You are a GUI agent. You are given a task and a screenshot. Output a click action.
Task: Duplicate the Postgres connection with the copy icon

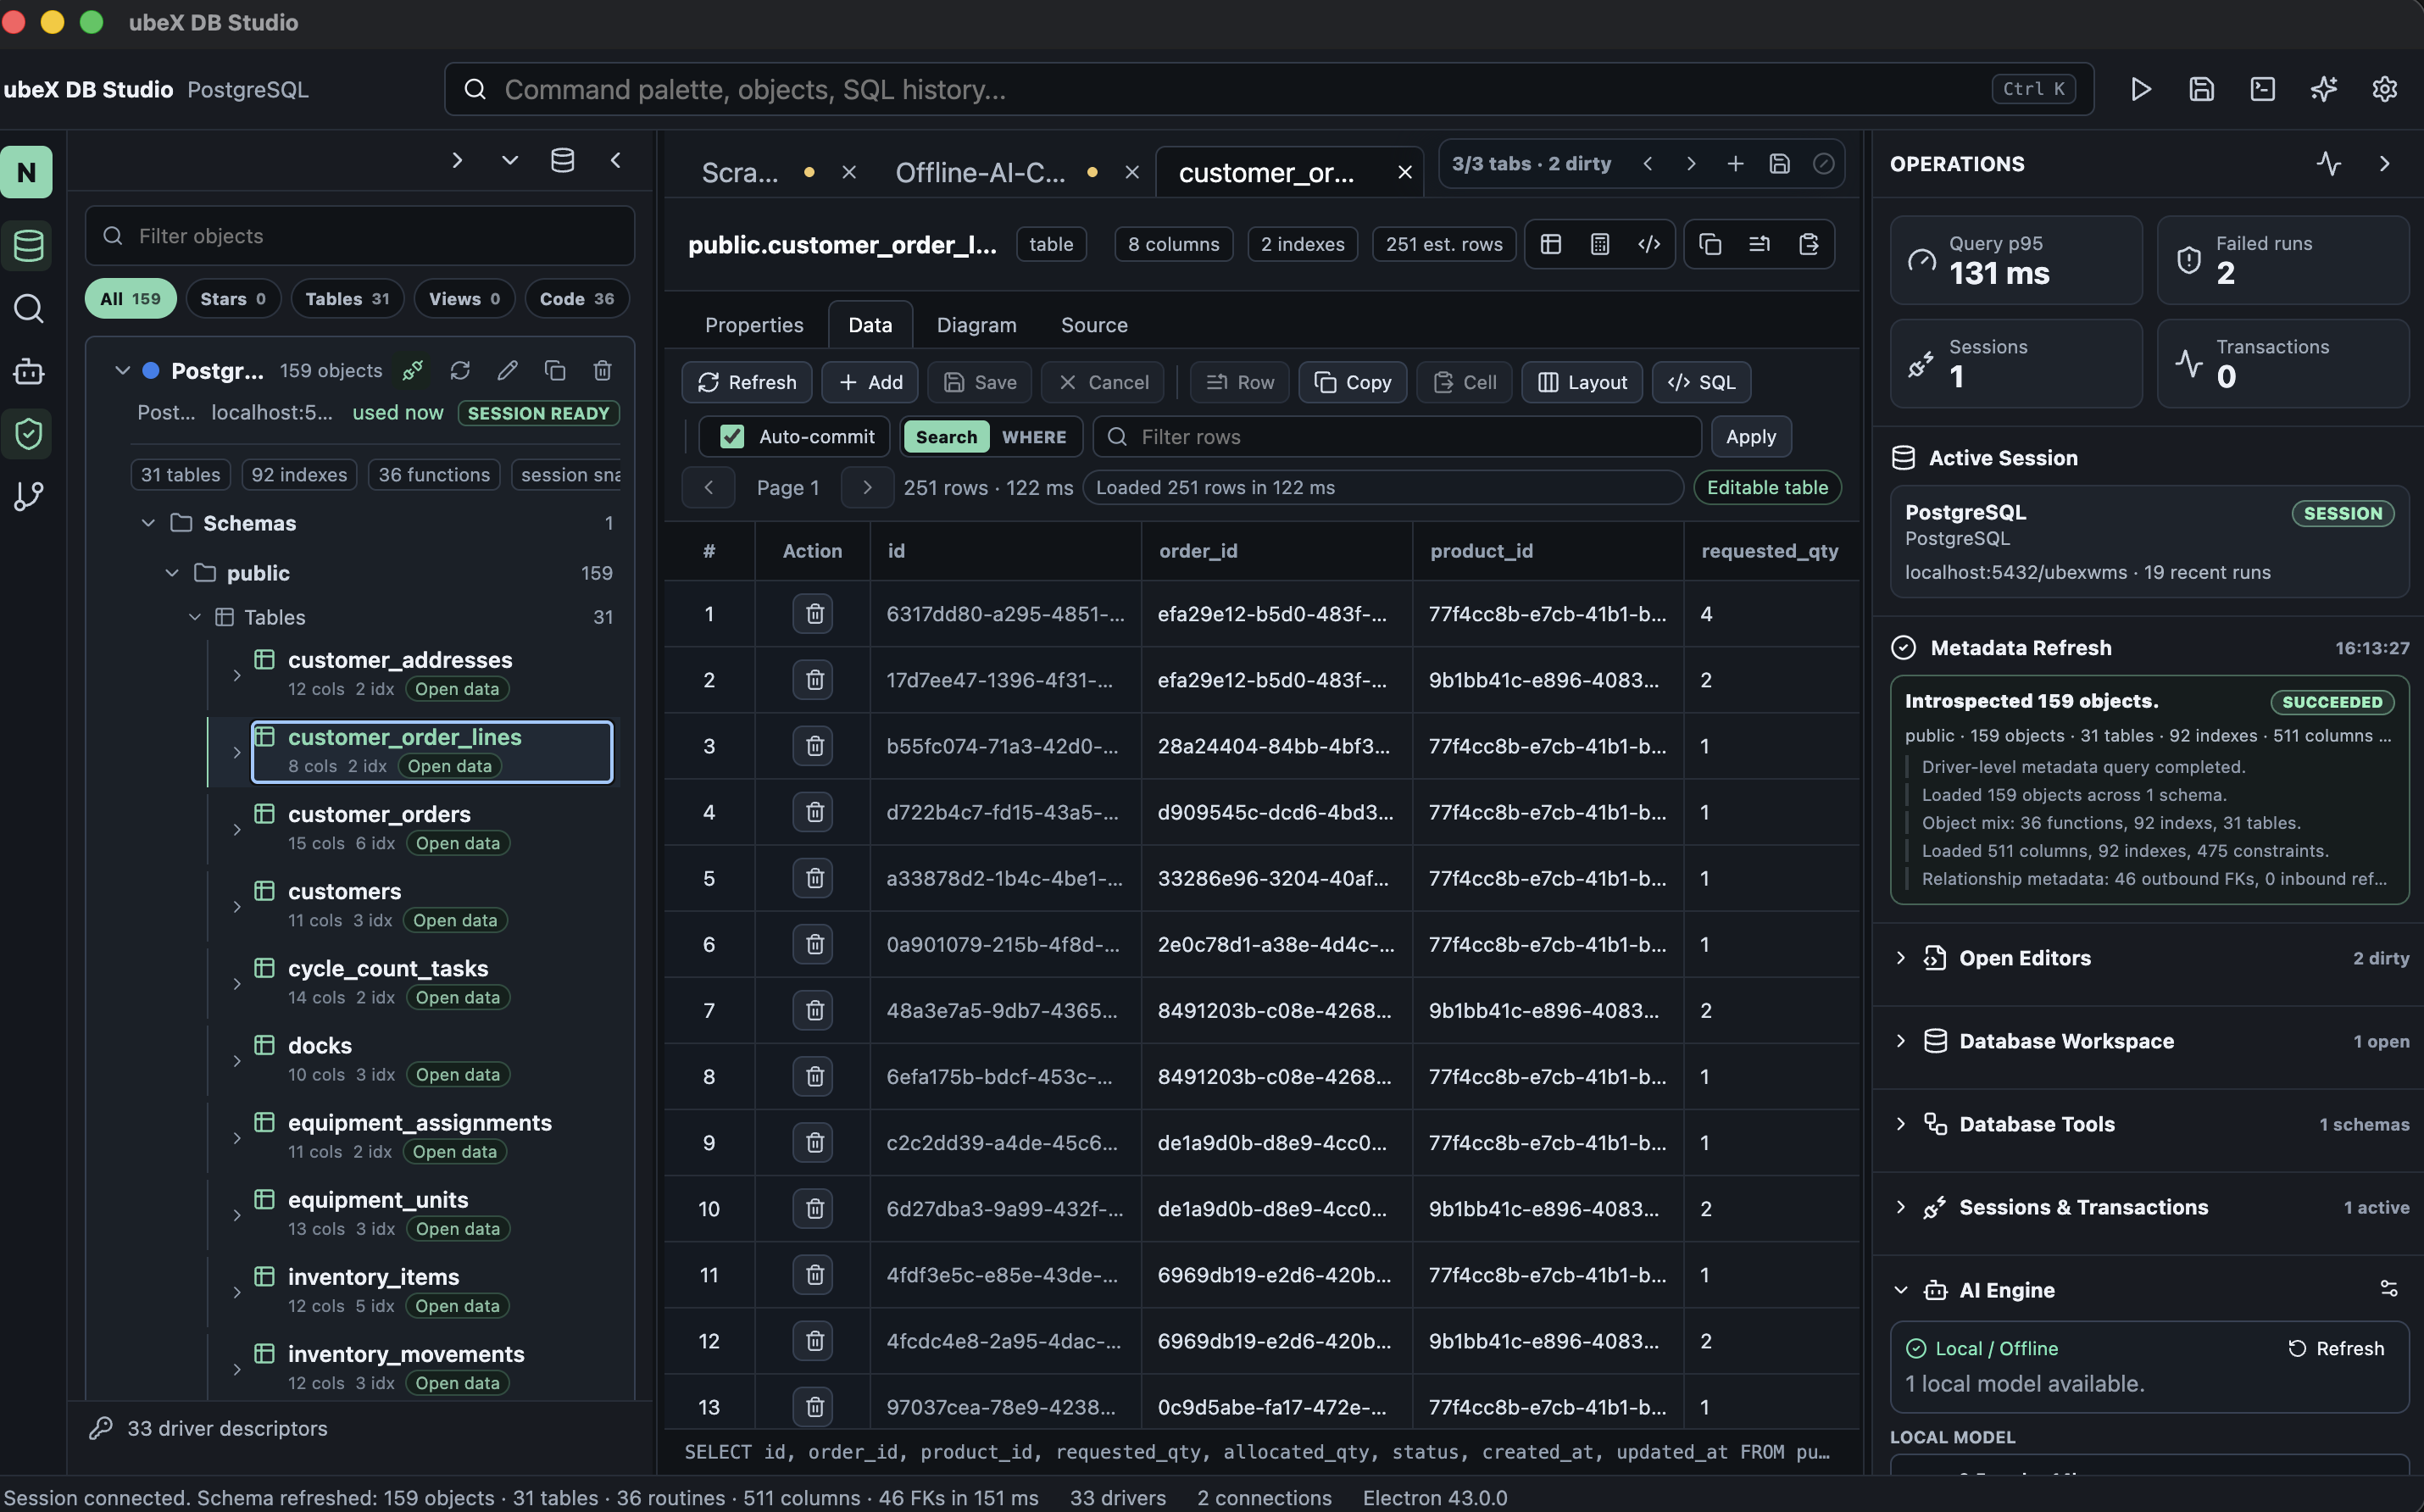coord(555,371)
